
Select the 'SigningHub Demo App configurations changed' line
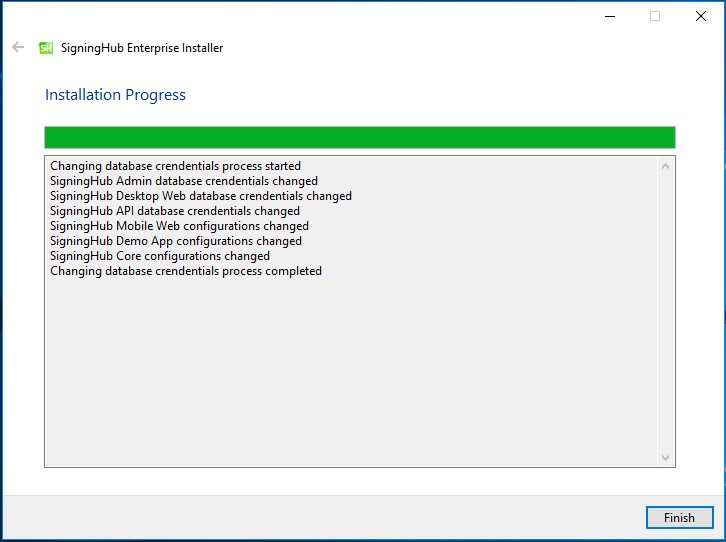coord(176,241)
